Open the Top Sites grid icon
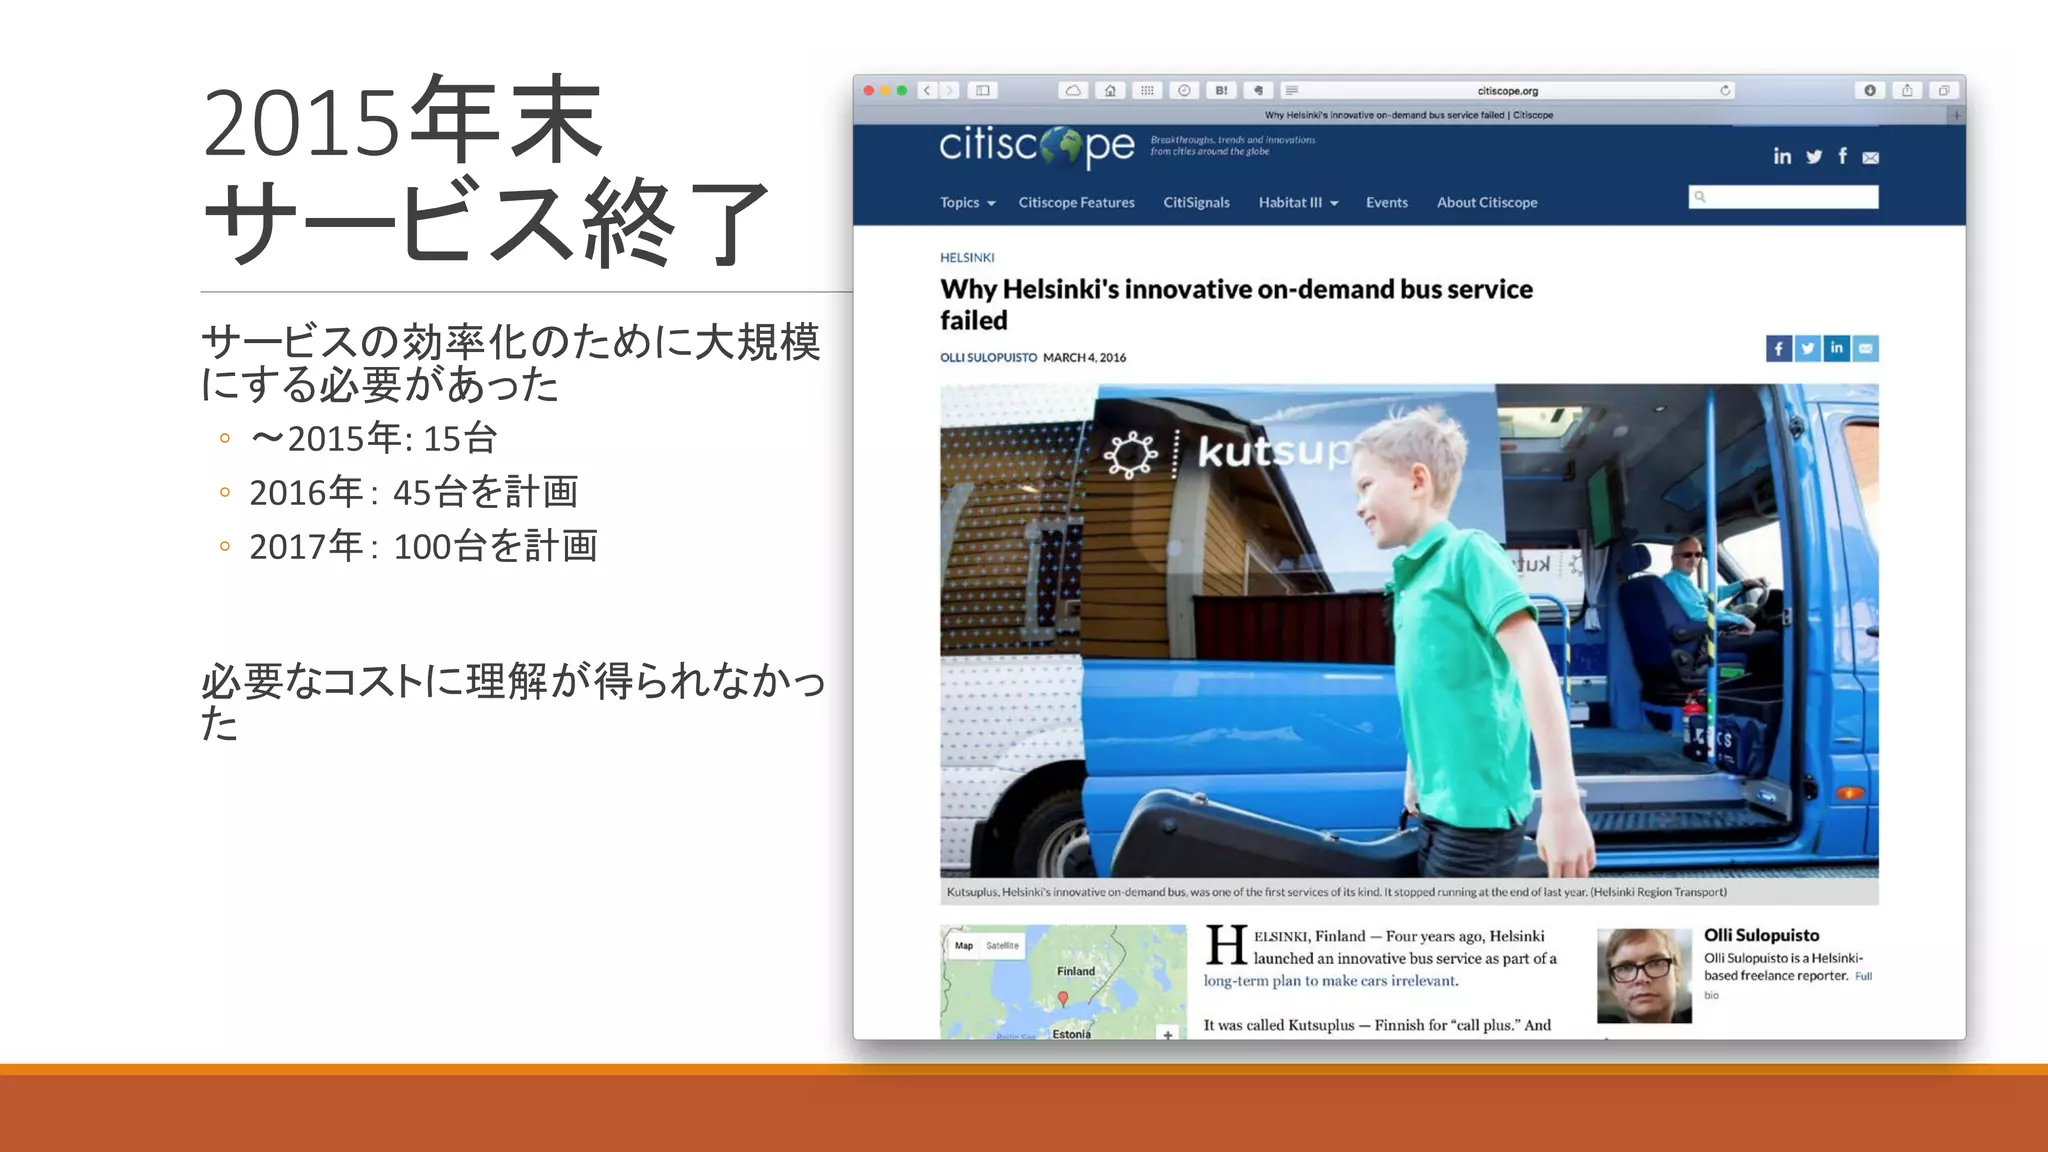This screenshot has width=2048, height=1152. tap(1147, 90)
